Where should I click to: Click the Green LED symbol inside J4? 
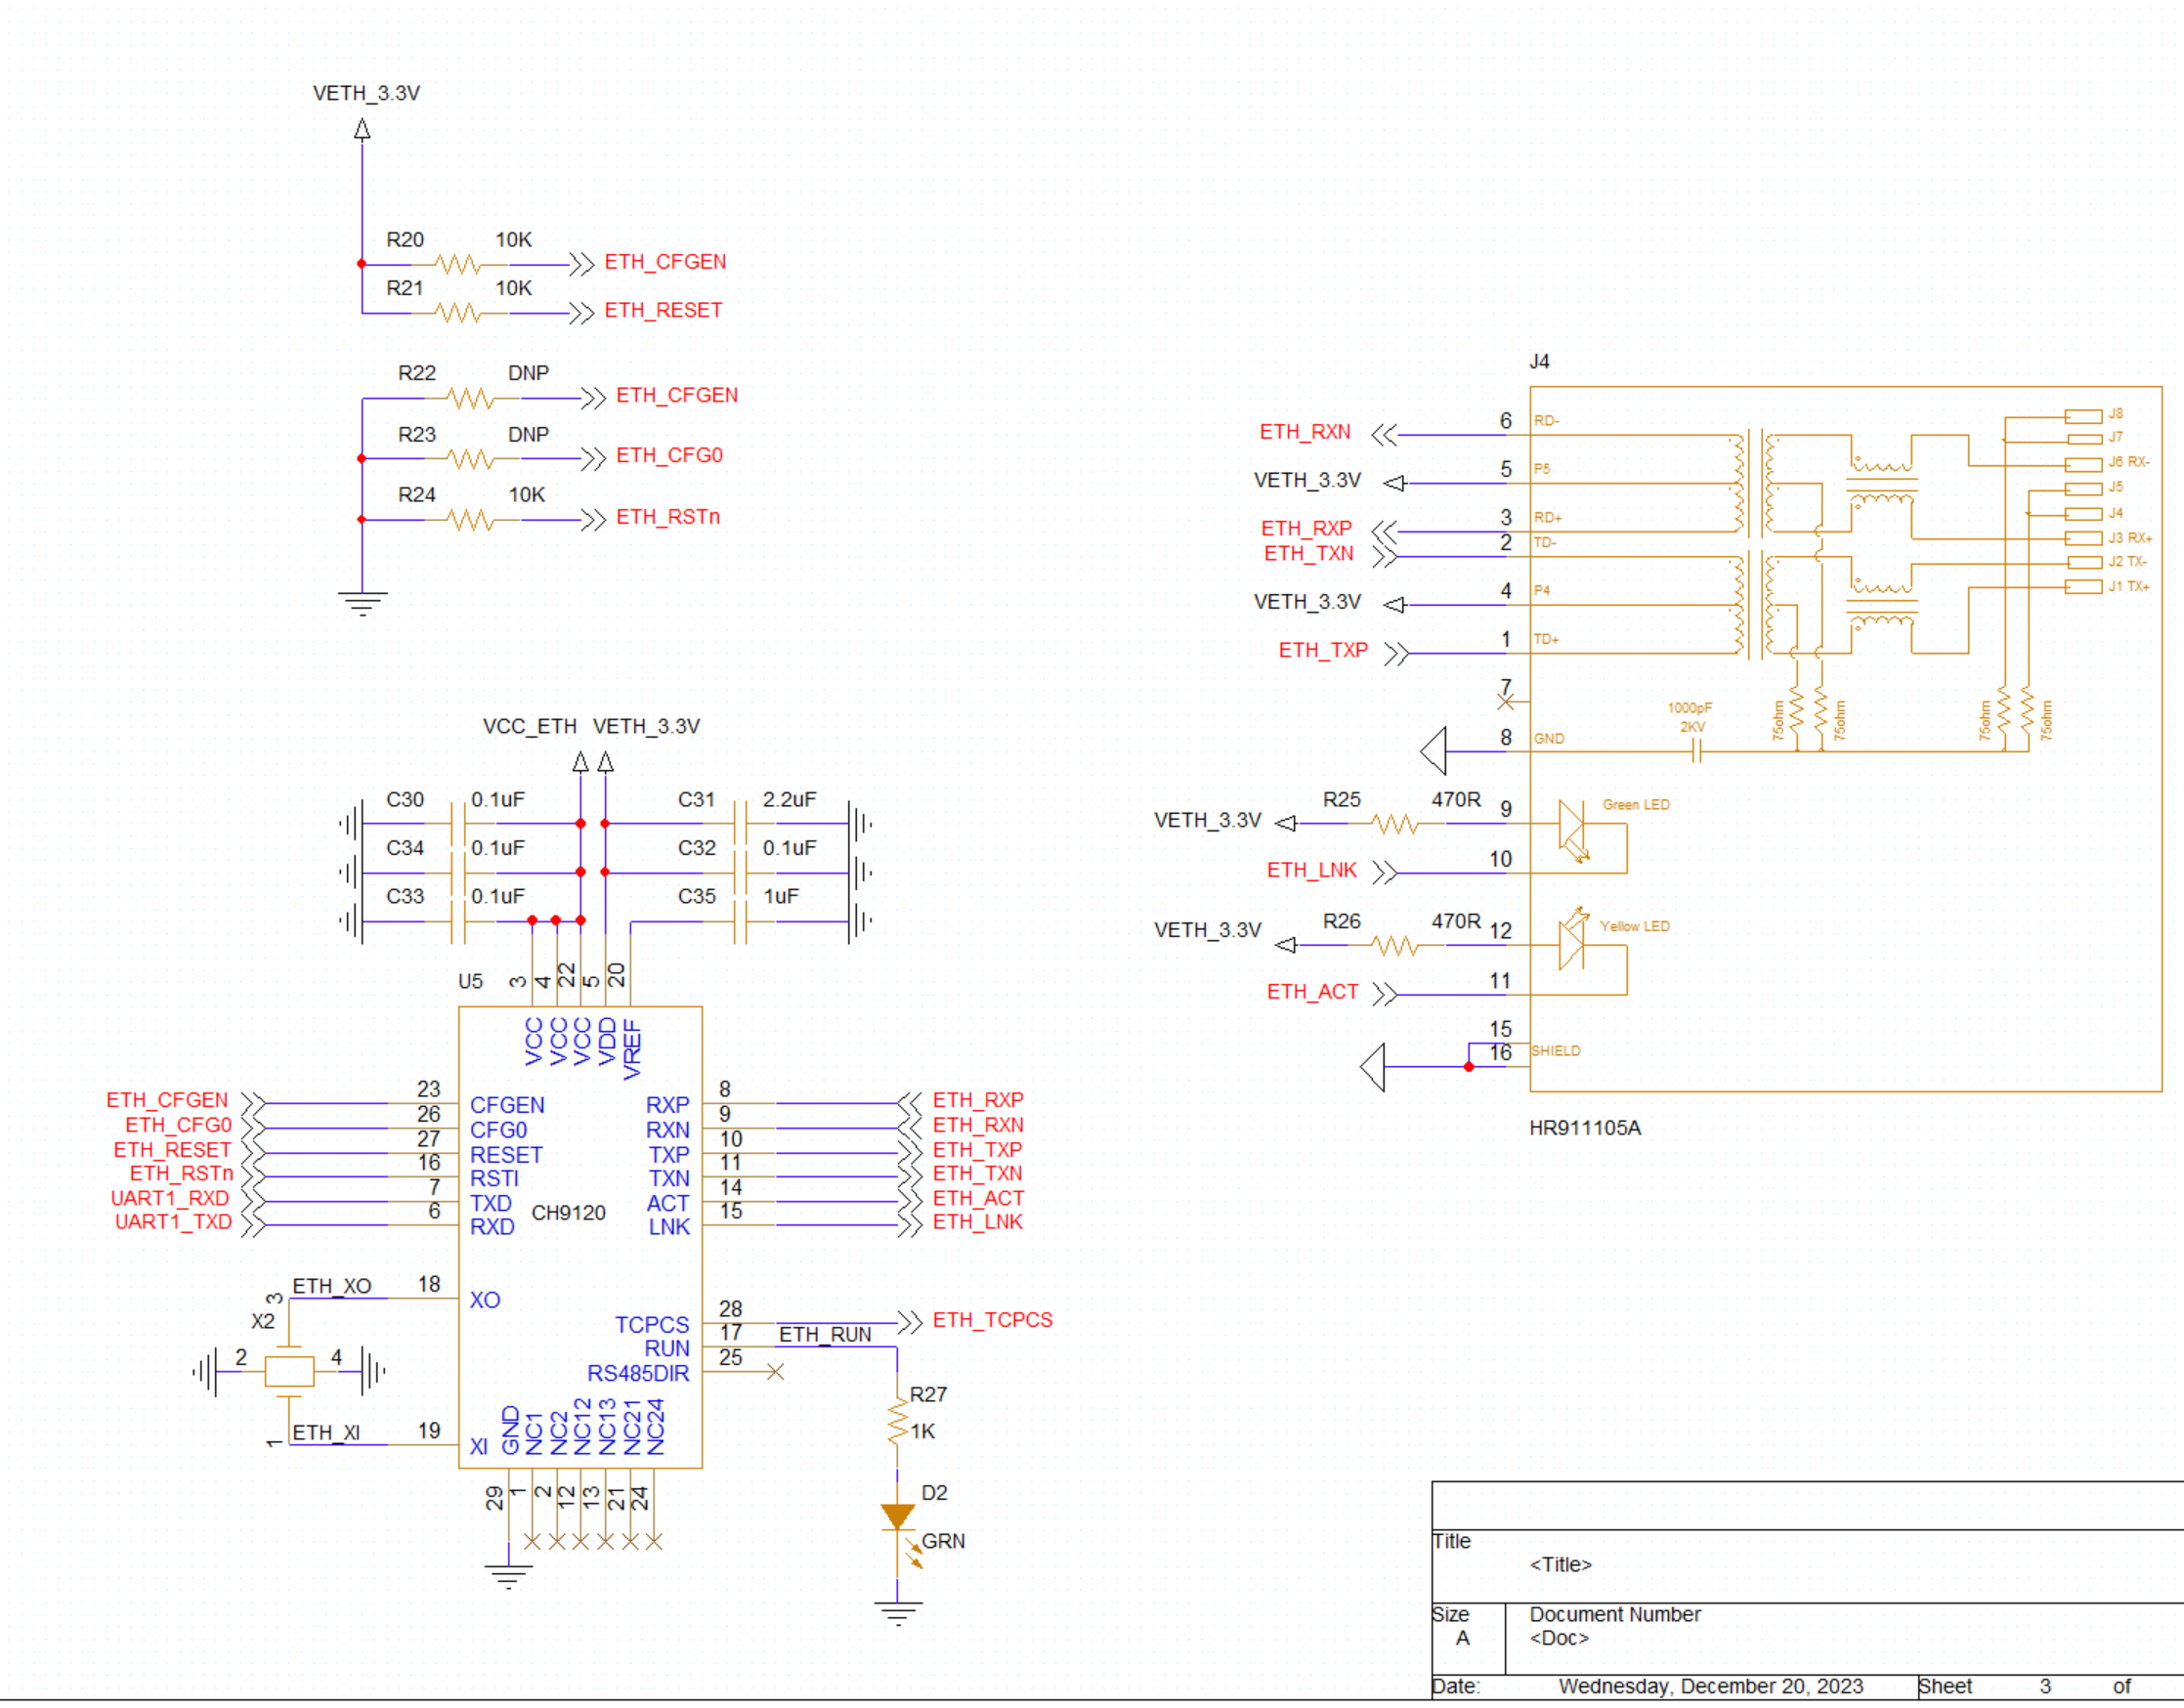pos(1573,830)
